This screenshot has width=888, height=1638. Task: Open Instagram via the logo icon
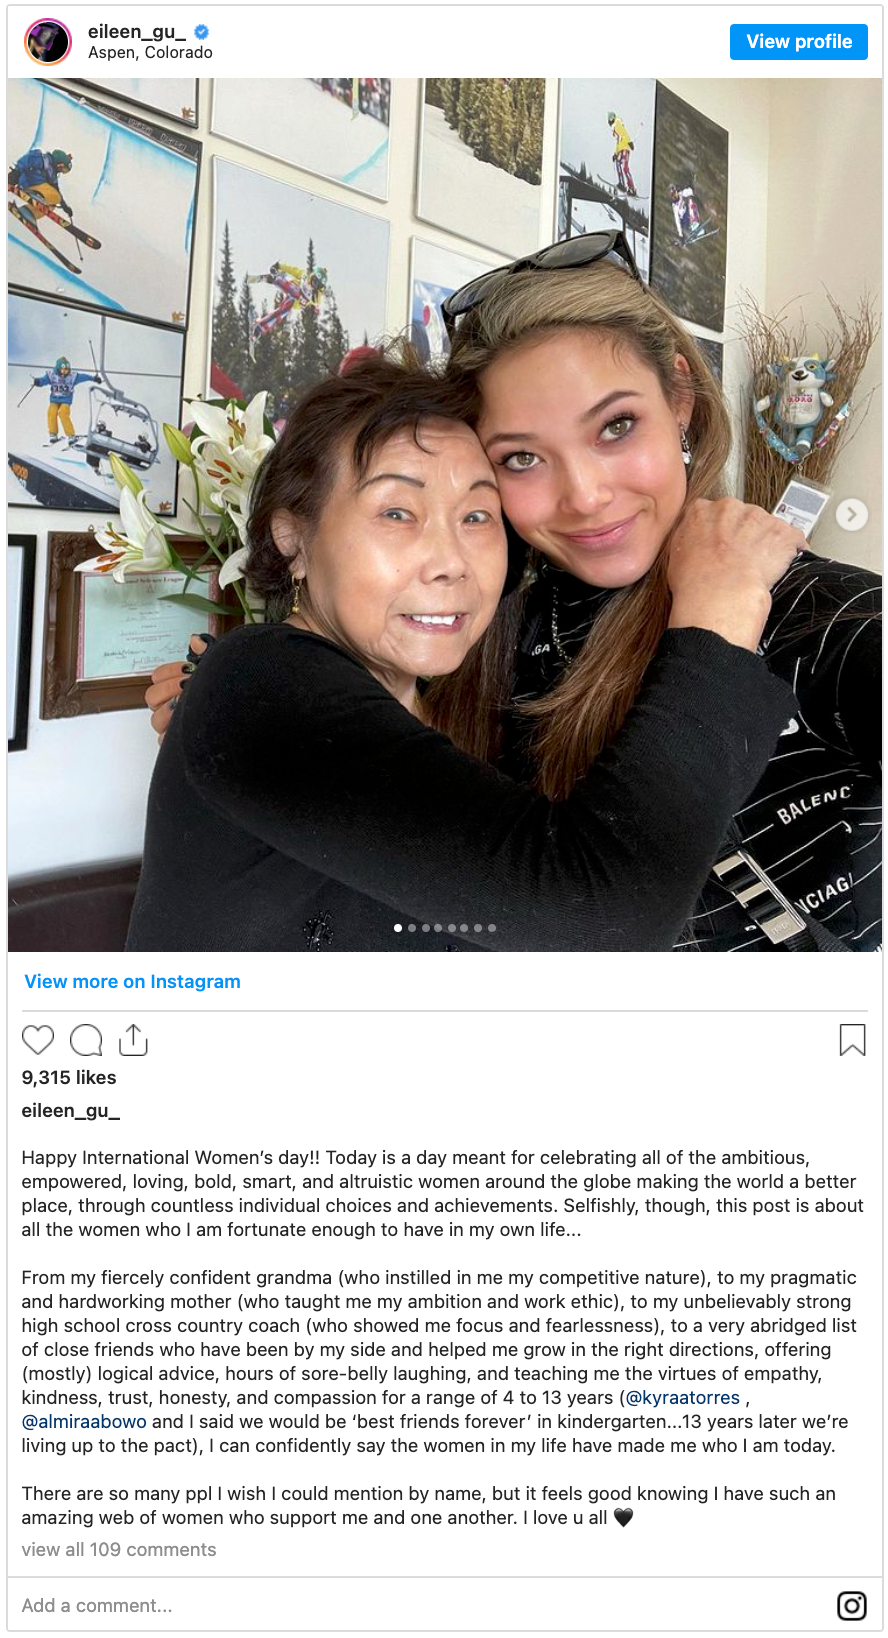852,1605
